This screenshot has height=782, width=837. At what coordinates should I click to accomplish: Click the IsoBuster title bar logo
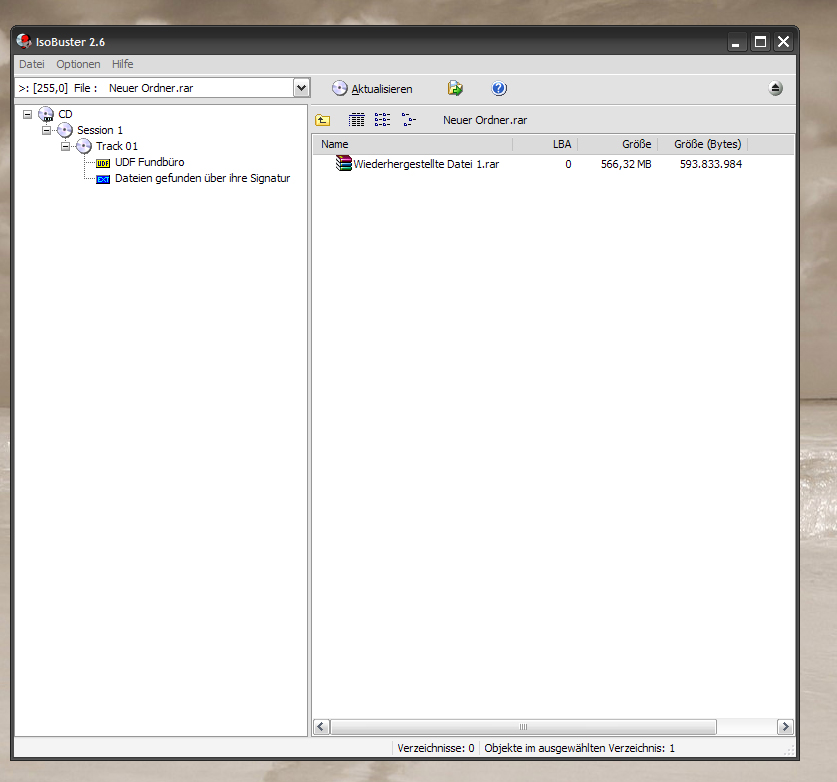coord(23,41)
